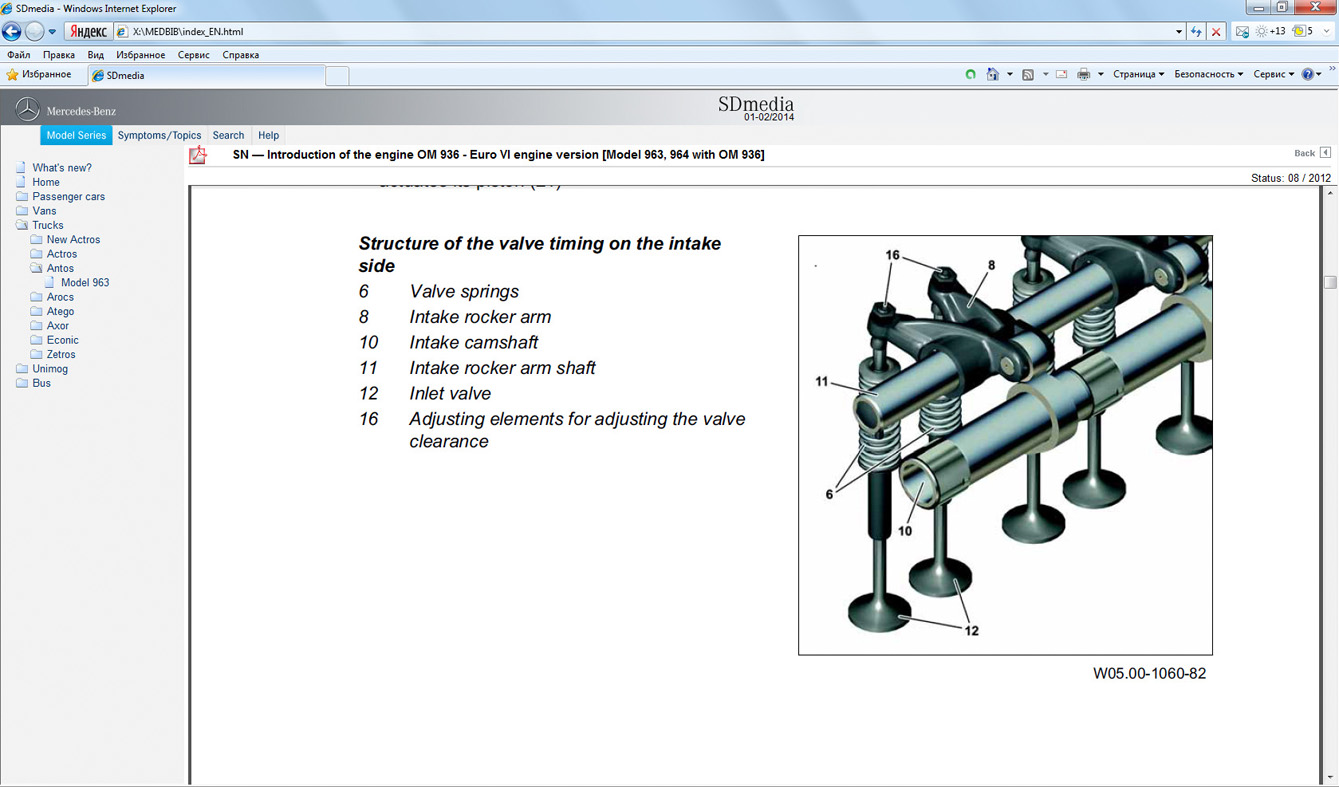The height and width of the screenshot is (787, 1339).
Task: Click the Избранное star favorites button
Action: click(39, 75)
